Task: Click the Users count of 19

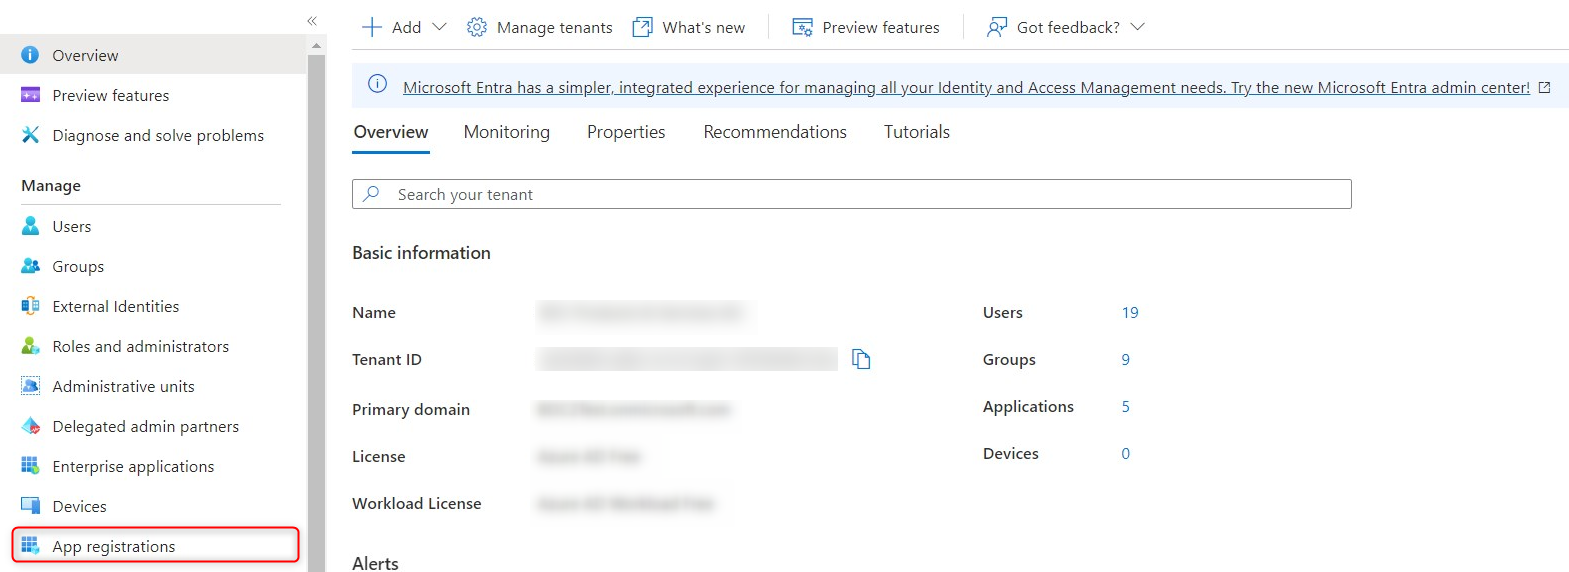Action: tap(1130, 313)
